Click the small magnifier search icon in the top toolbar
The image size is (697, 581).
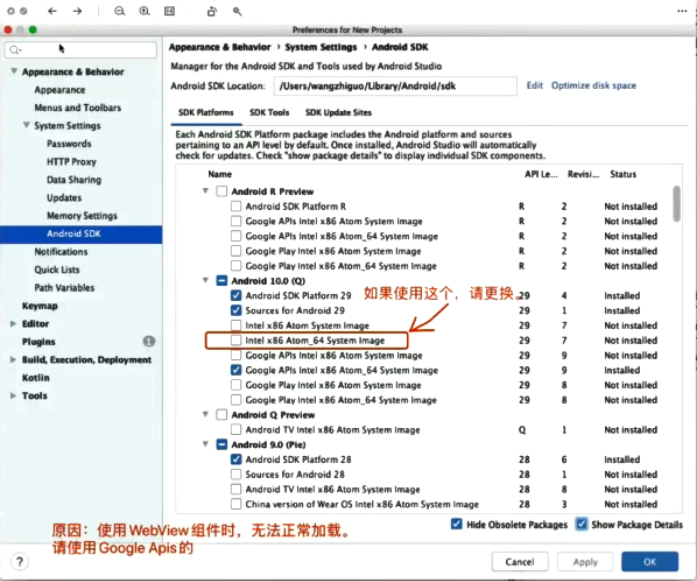point(237,11)
